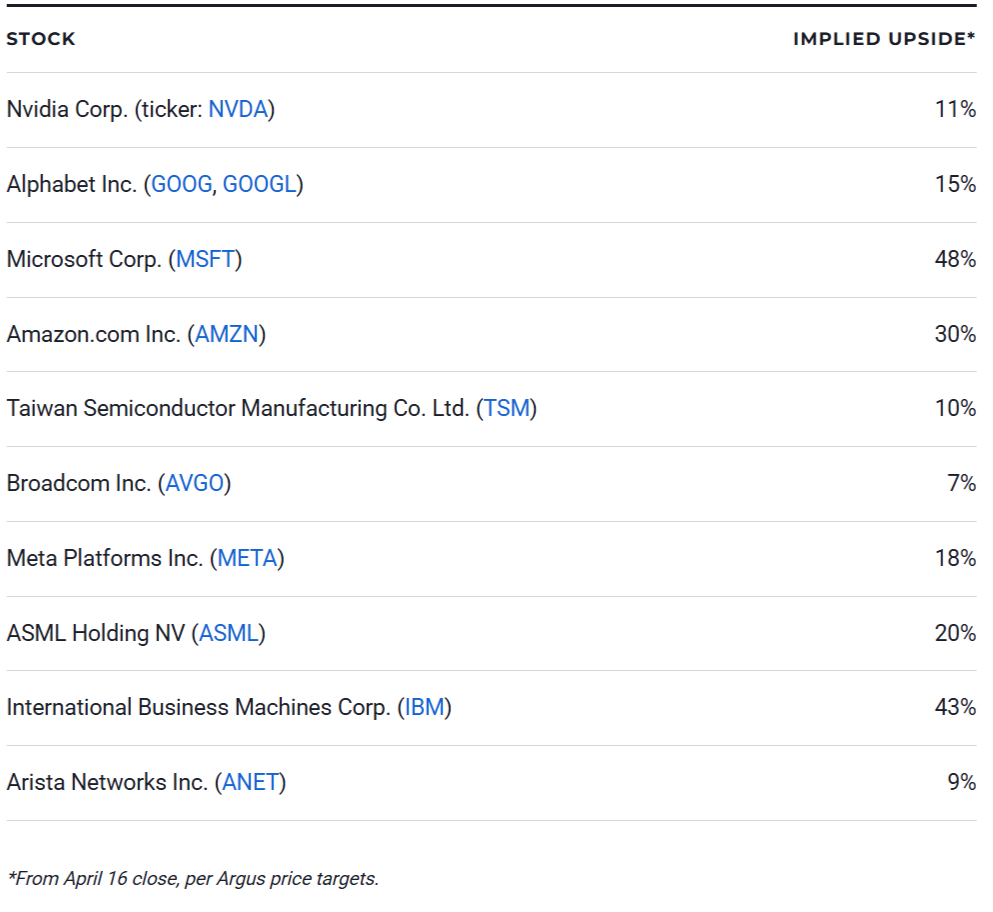
Task: Select the 7% upside value for Broadcom
Action: pos(962,483)
